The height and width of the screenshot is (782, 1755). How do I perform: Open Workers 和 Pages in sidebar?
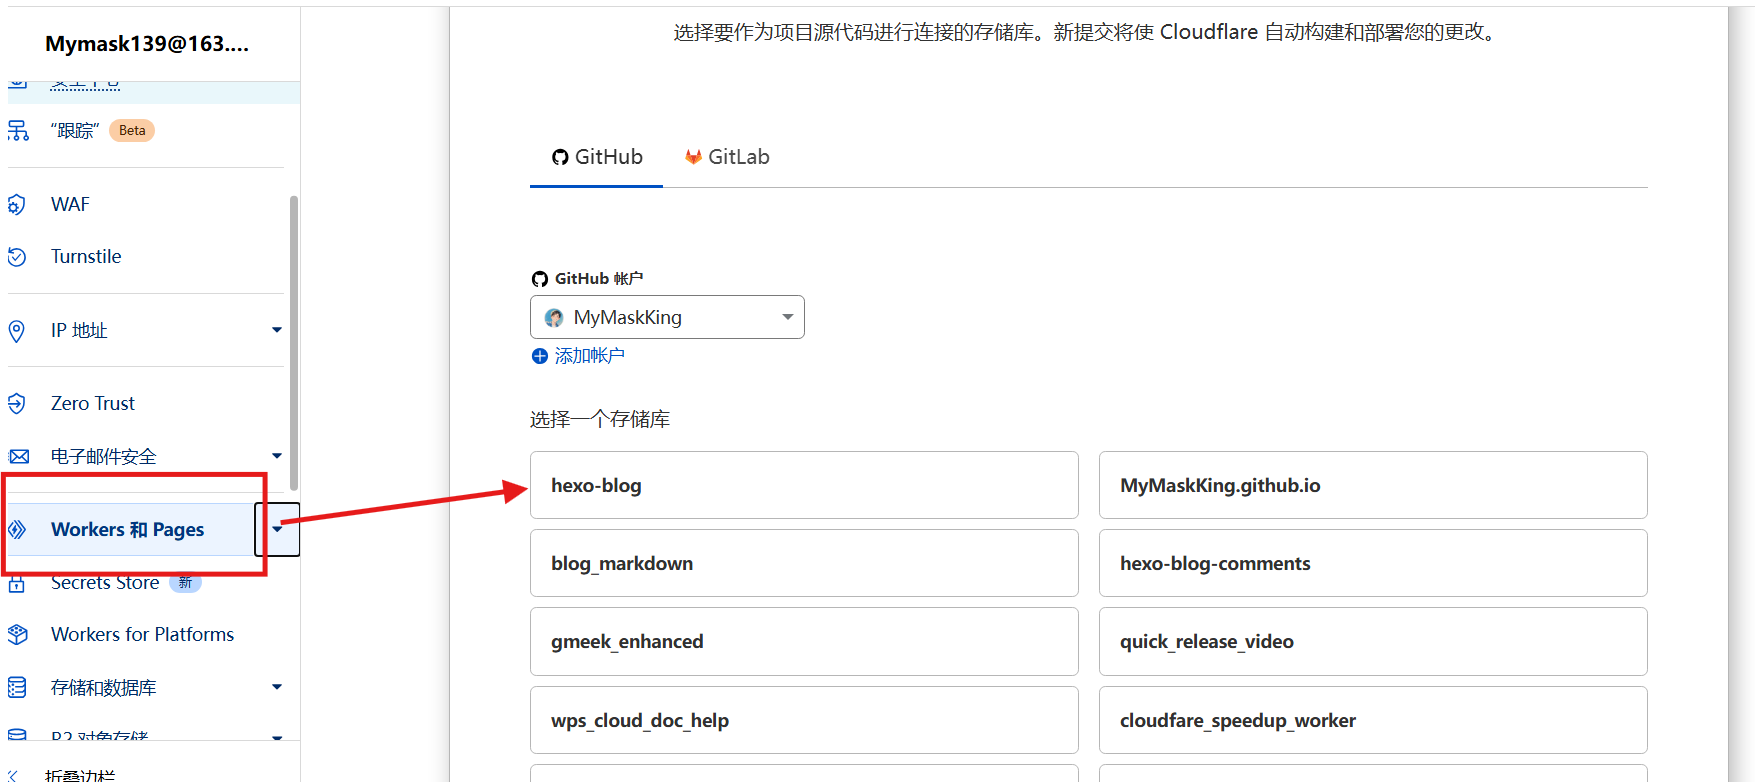(x=128, y=529)
